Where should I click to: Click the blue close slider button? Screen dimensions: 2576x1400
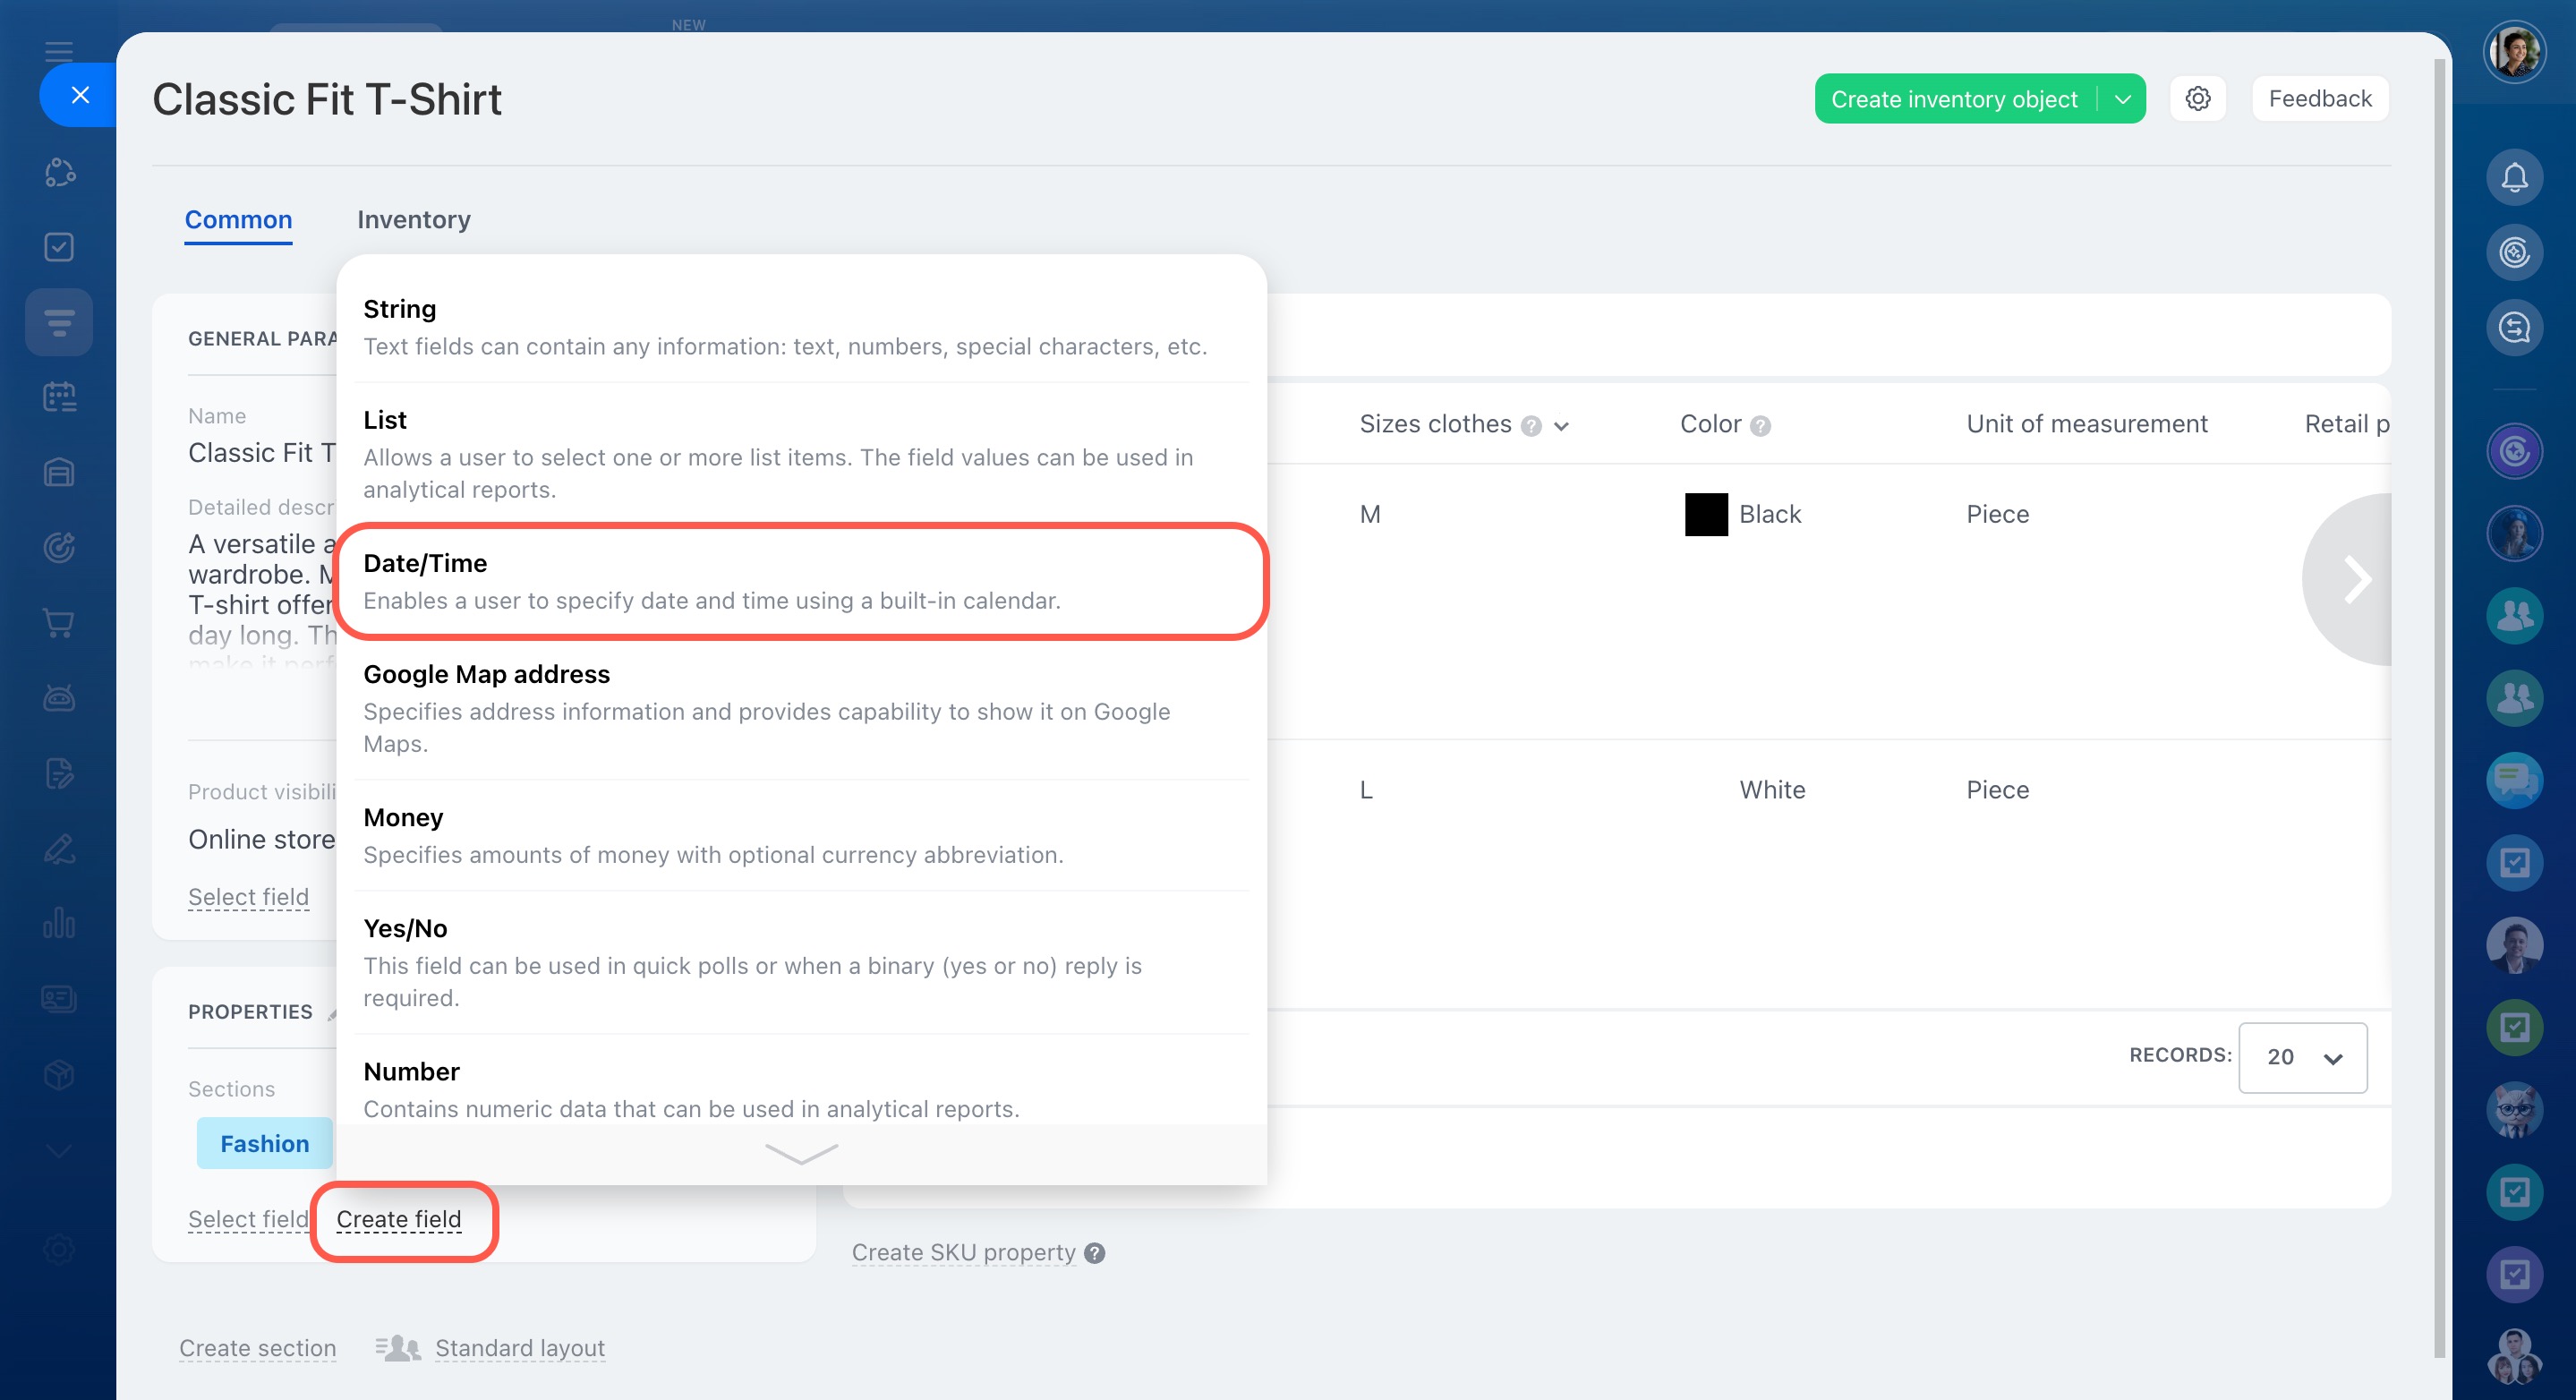[x=80, y=95]
